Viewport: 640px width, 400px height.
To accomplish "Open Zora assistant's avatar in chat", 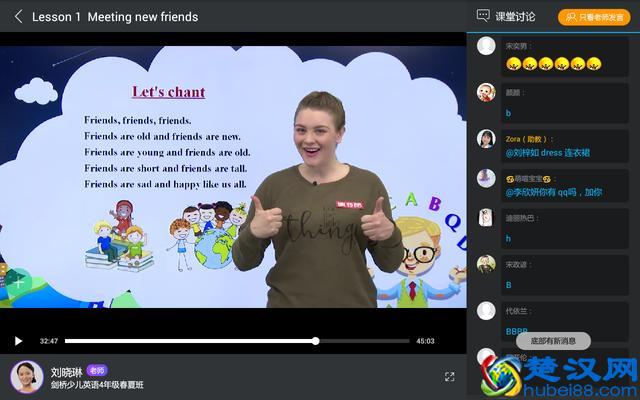I will coord(486,139).
